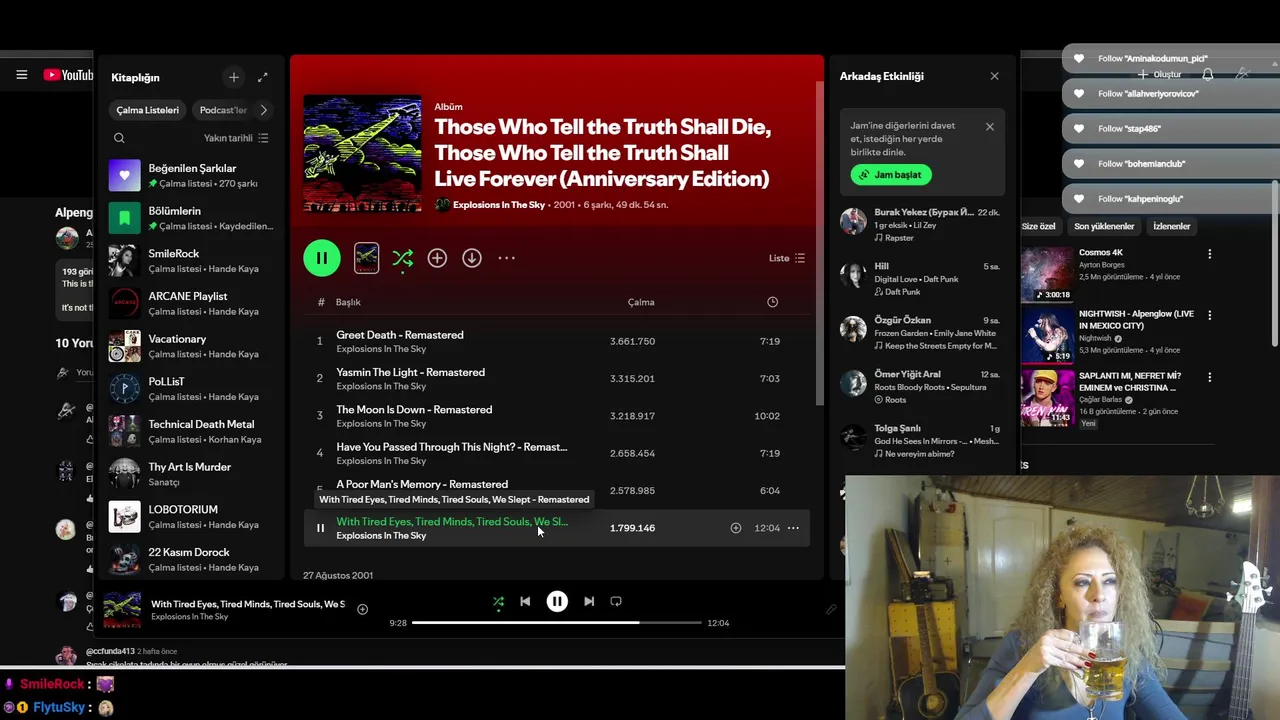Screen dimensions: 1280x720
Task: Open album more options menu
Action: [x=507, y=258]
